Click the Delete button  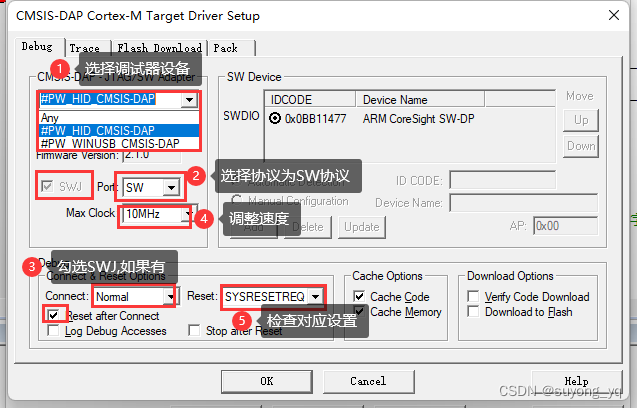(308, 227)
